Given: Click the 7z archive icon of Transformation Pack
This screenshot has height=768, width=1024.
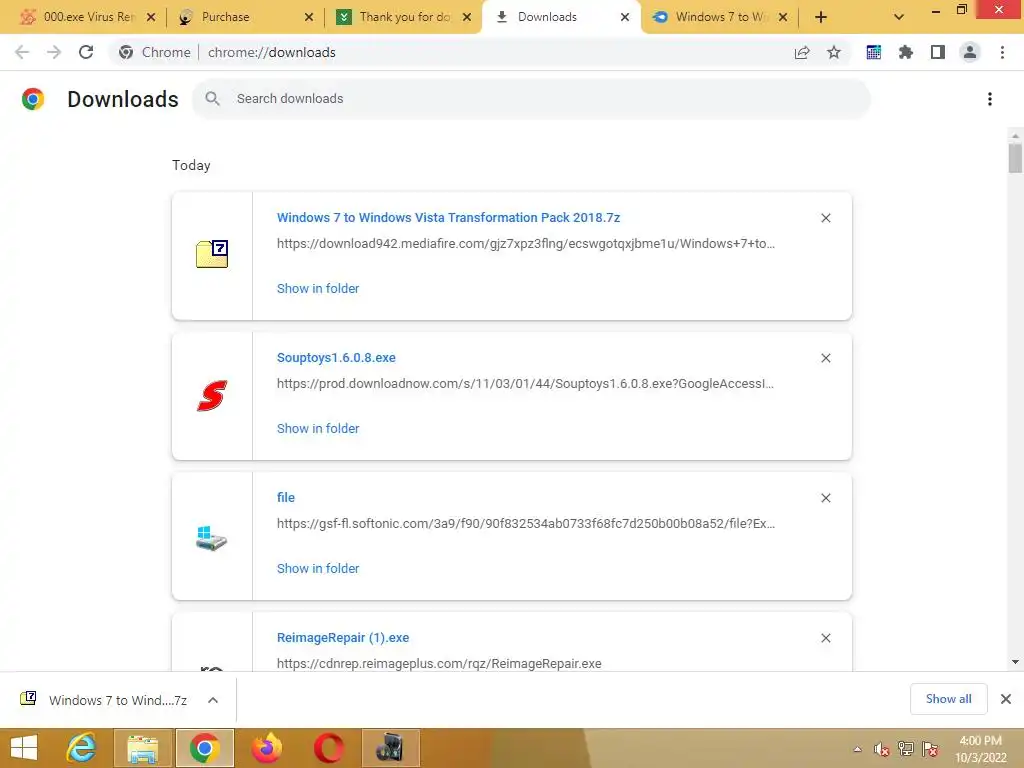Looking at the screenshot, I should 212,254.
